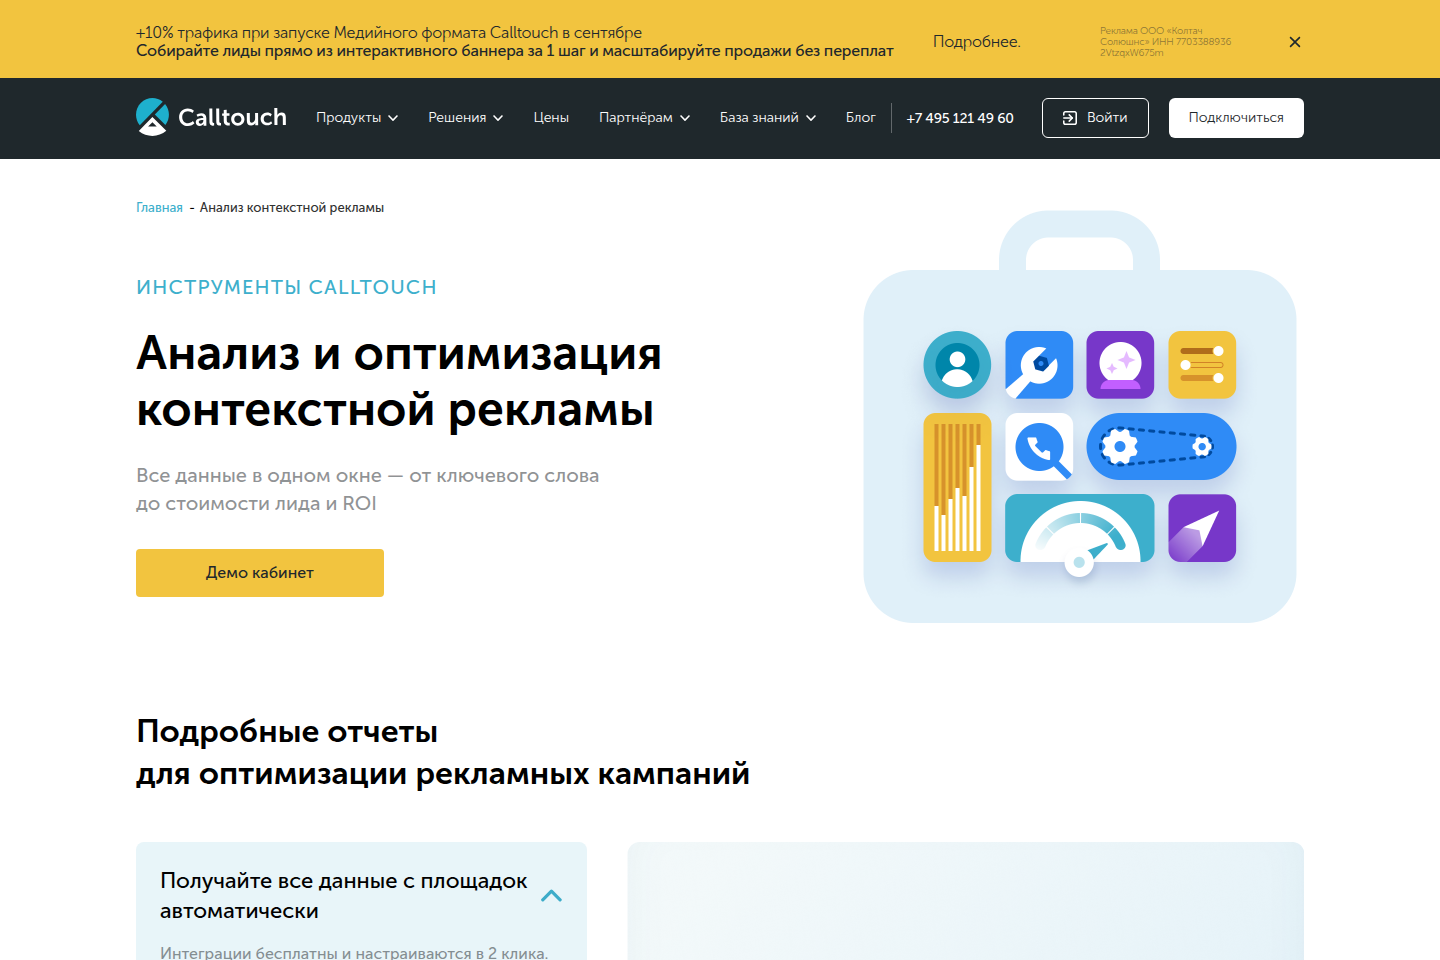Collapse the Получайте все данные accordion chevron

551,896
